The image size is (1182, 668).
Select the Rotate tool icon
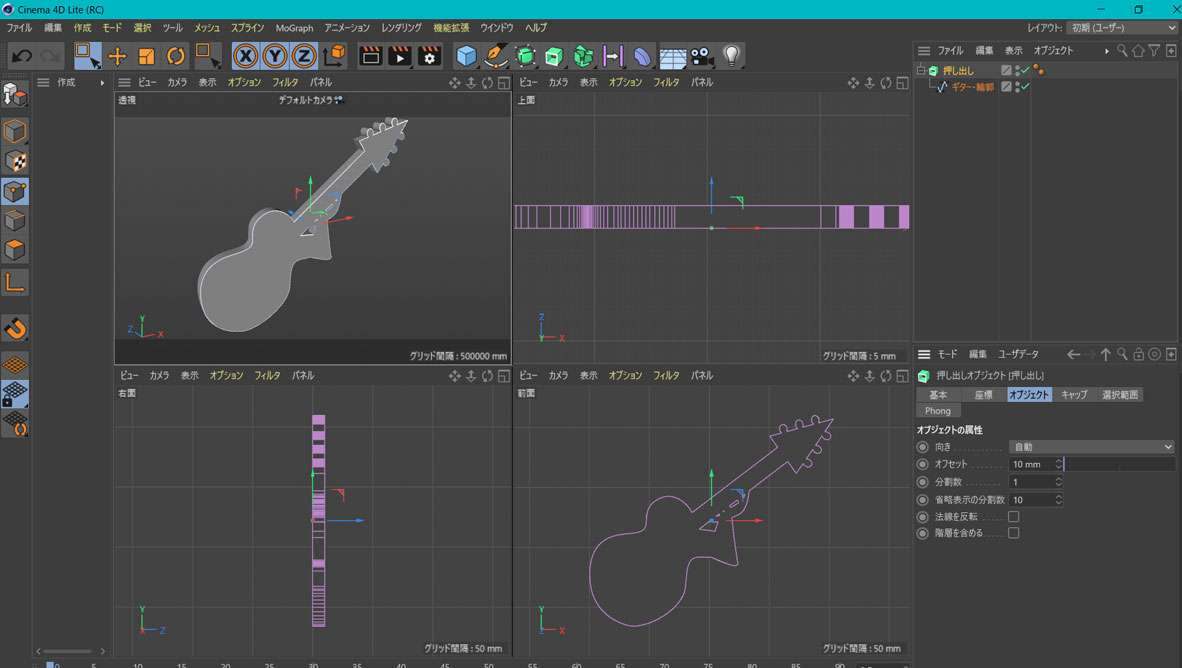[x=176, y=56]
